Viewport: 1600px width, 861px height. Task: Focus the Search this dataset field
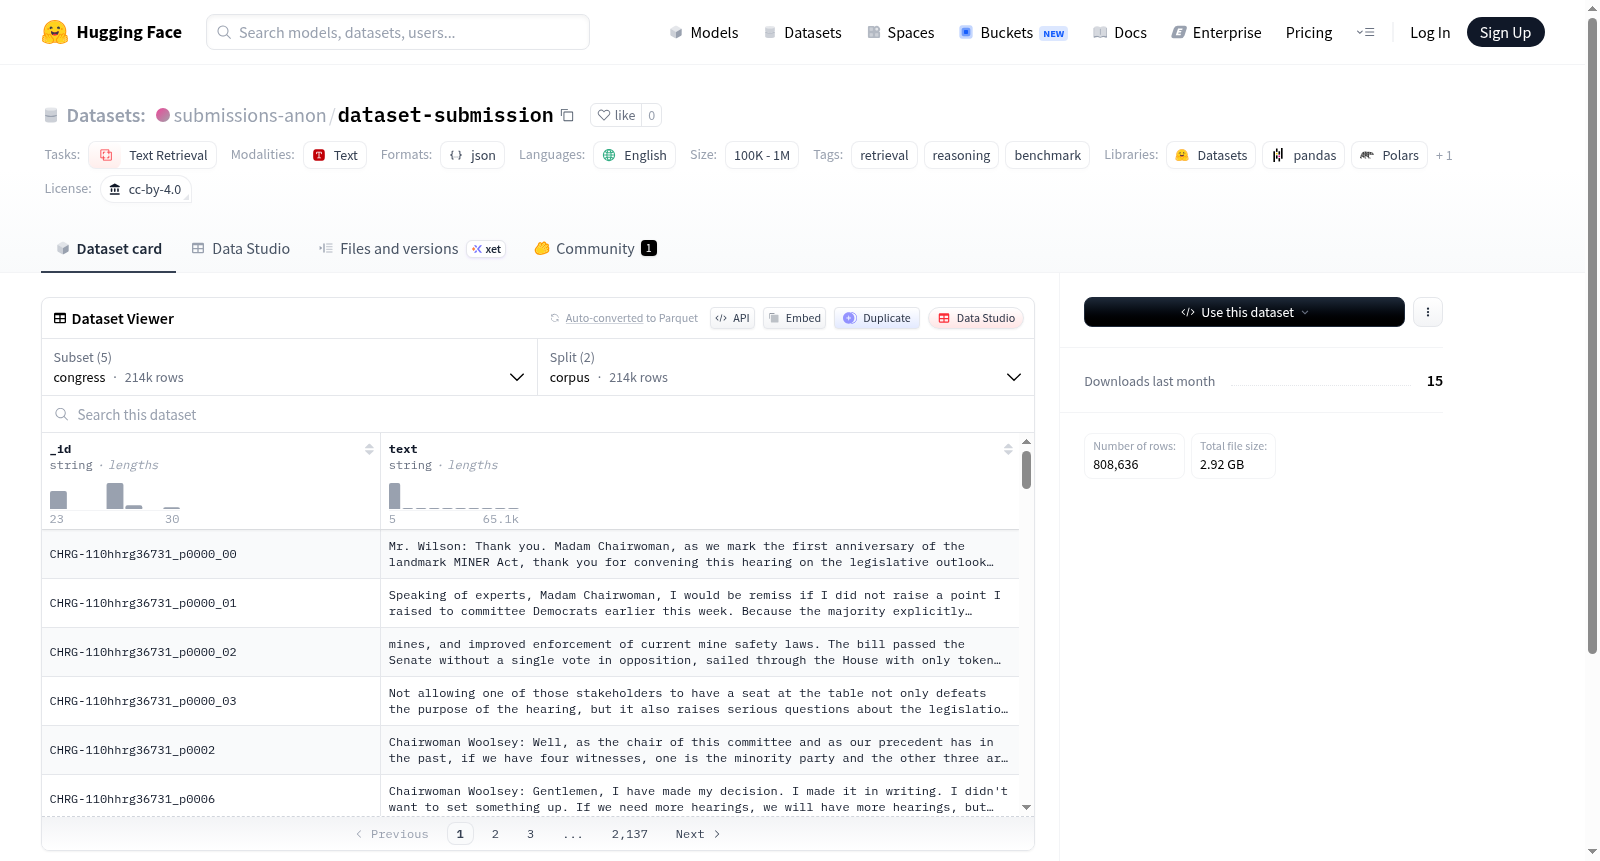pyautogui.click(x=538, y=414)
